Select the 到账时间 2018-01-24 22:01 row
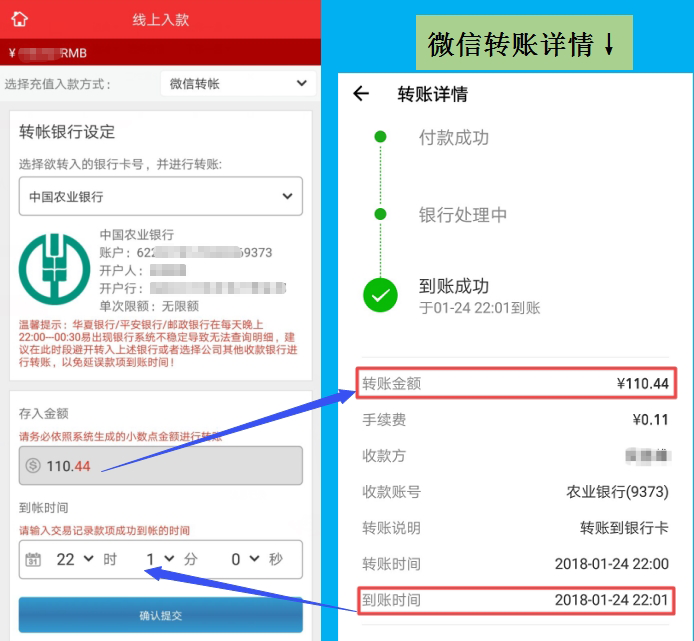Viewport: 694px width, 641px height. [x=515, y=600]
